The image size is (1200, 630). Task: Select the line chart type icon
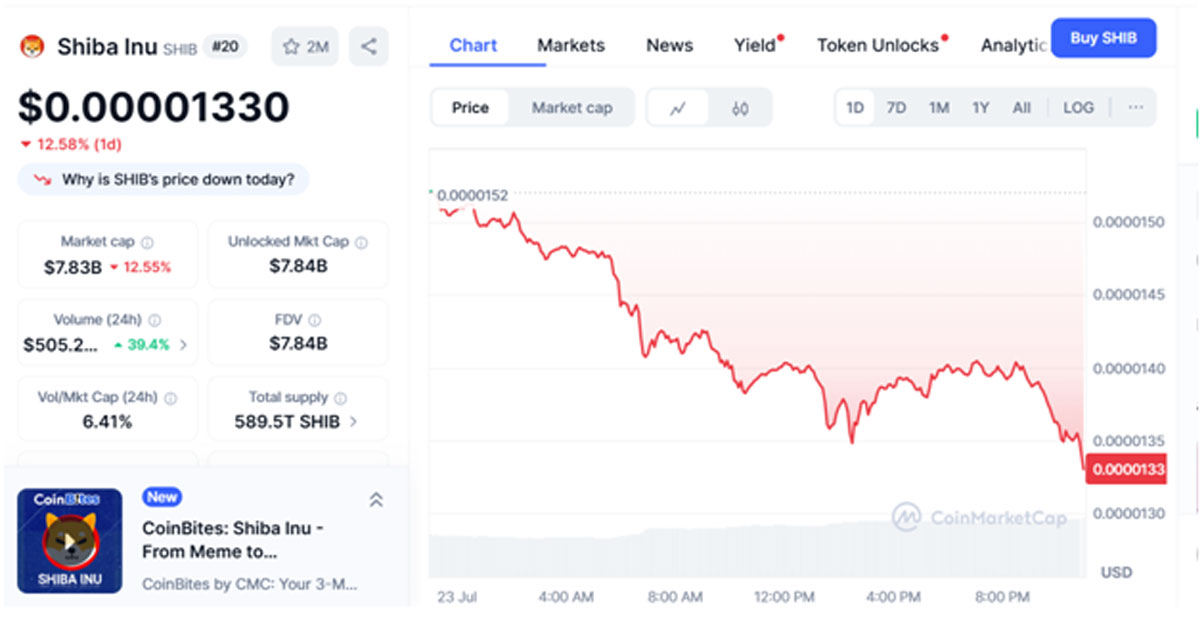tap(678, 108)
